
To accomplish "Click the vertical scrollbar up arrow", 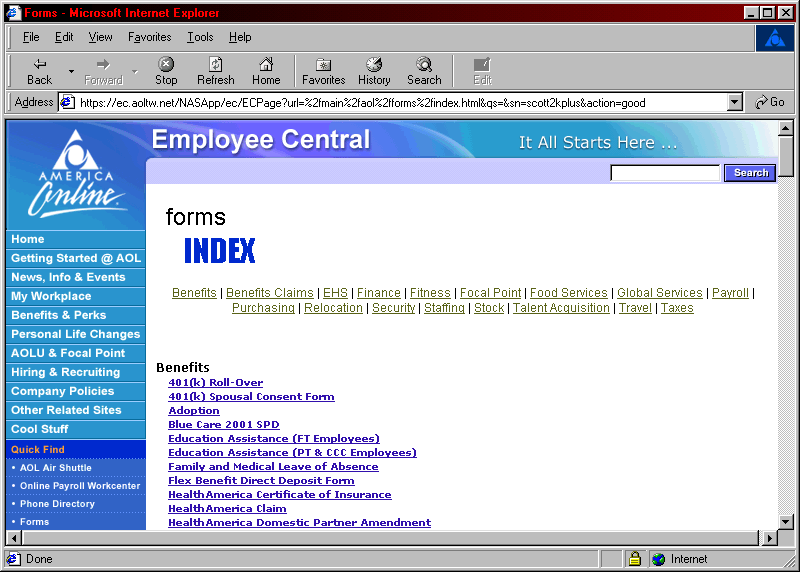I will (x=786, y=128).
